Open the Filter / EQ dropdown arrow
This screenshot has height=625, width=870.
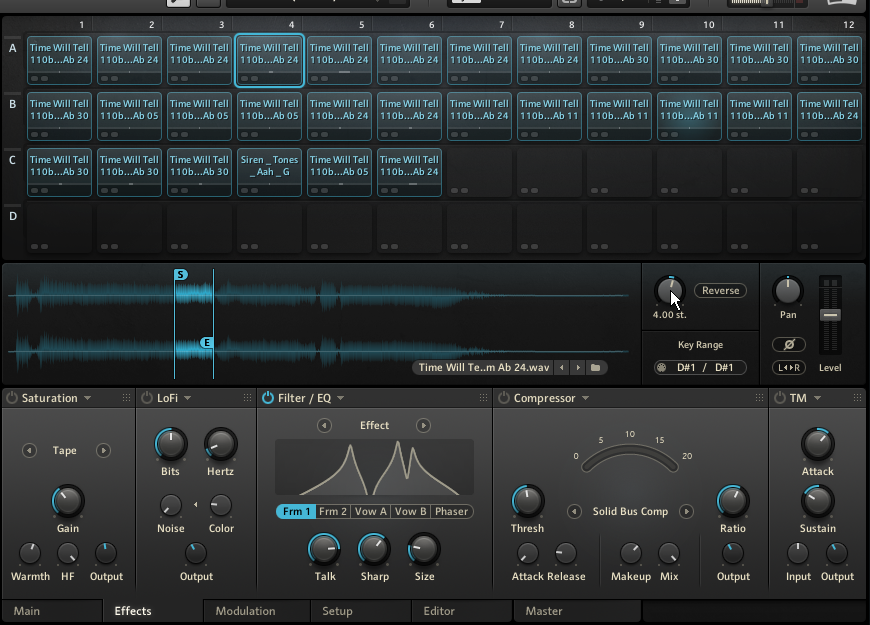coord(340,398)
